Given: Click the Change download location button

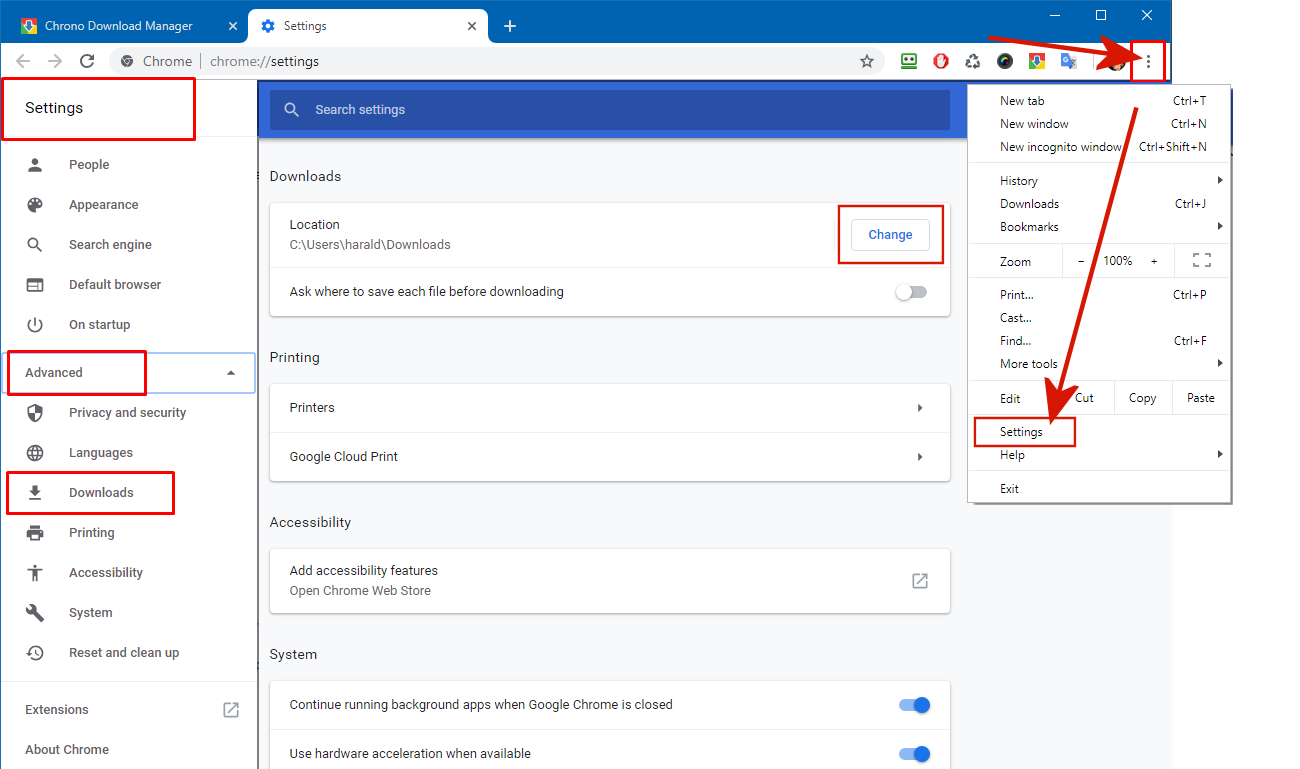Looking at the screenshot, I should point(890,235).
